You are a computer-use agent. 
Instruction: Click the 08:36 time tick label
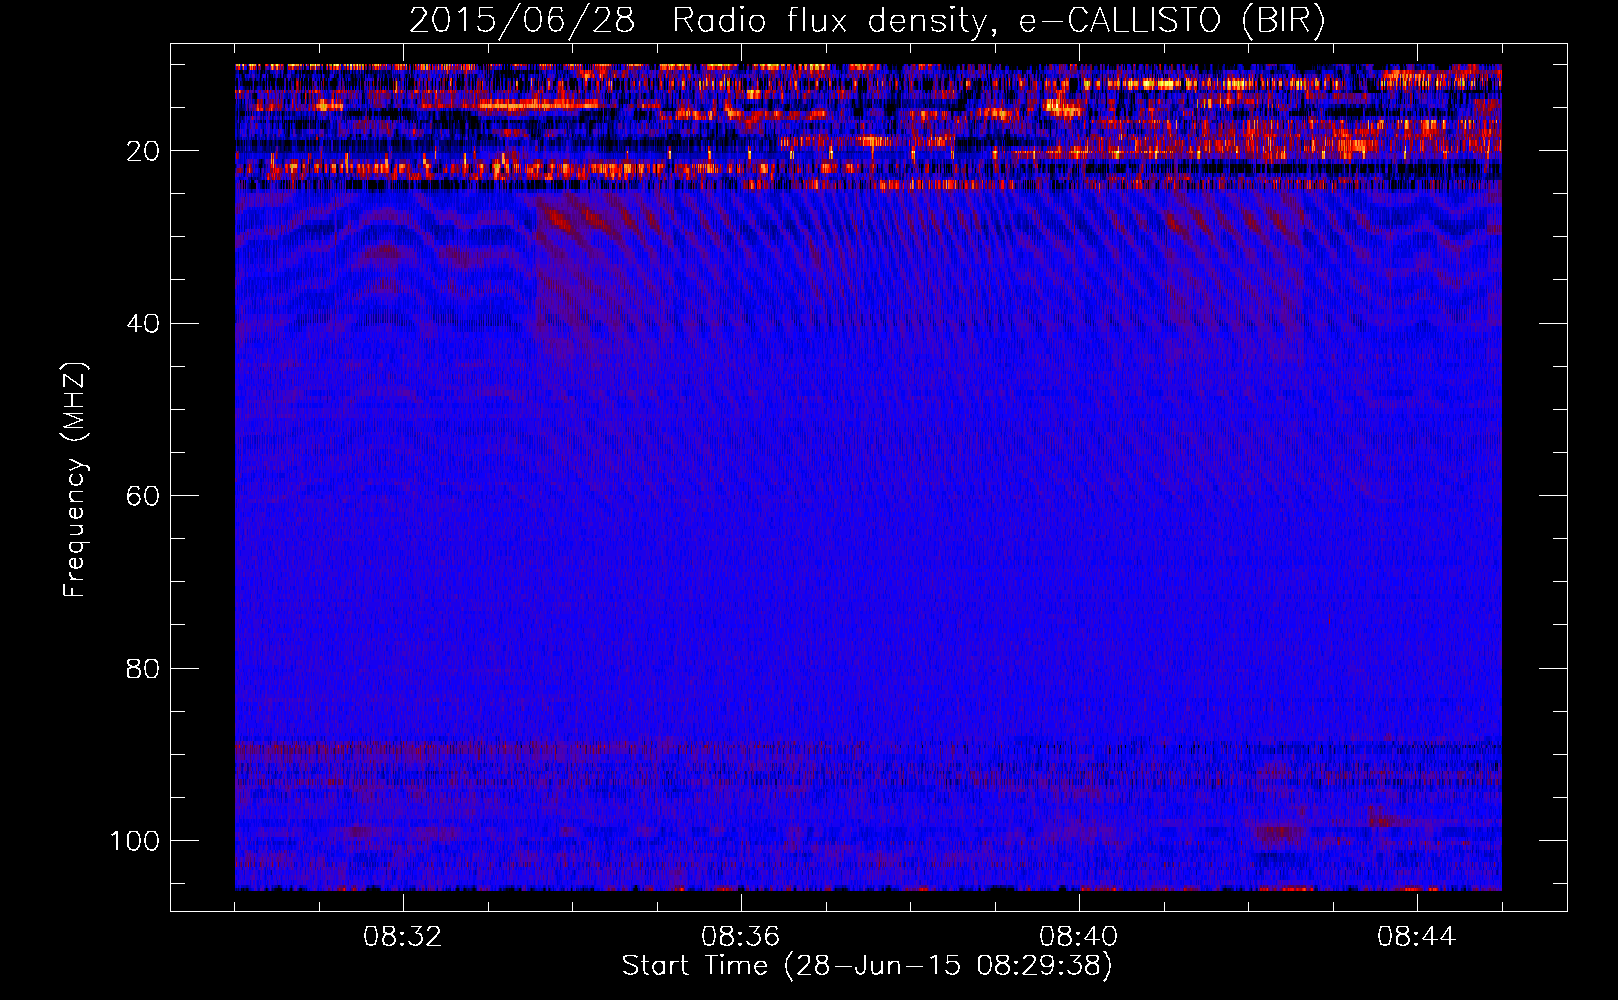click(741, 937)
